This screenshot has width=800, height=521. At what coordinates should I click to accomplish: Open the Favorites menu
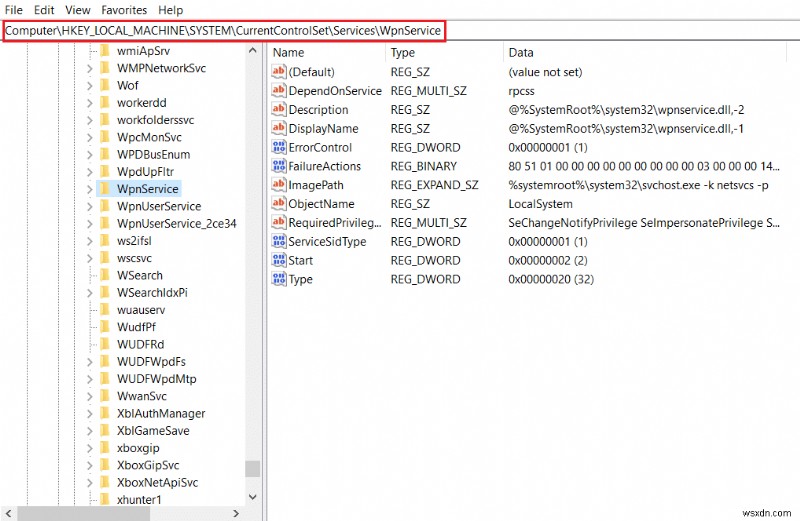[x=124, y=10]
